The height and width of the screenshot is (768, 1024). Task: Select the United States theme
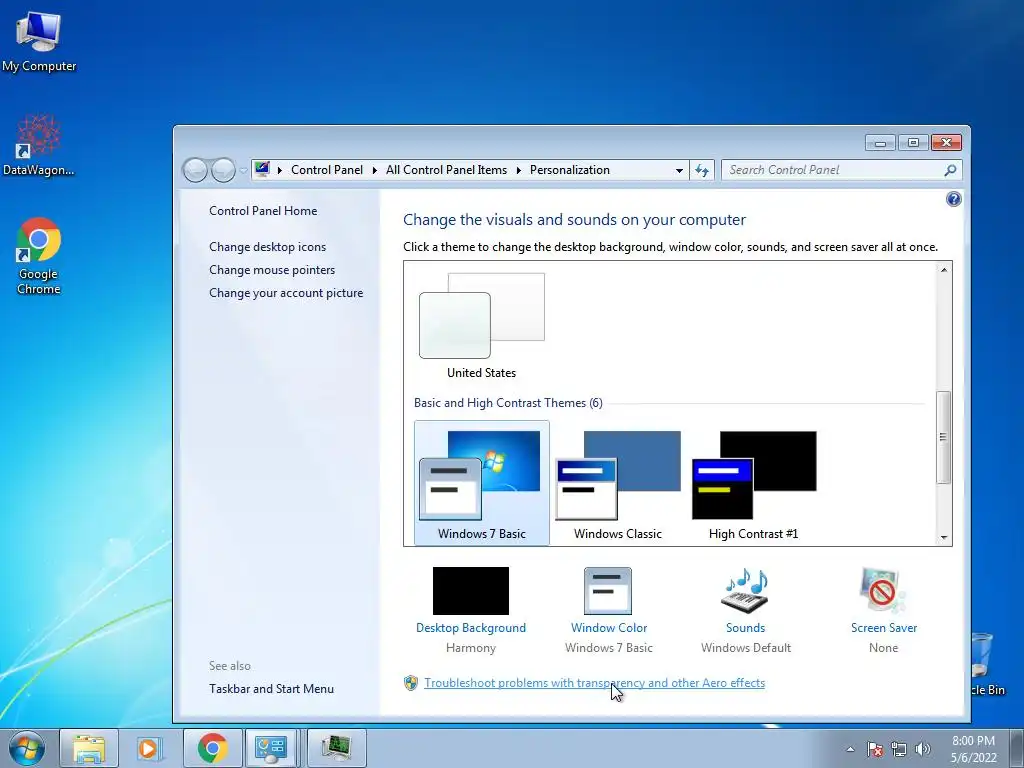tap(482, 326)
